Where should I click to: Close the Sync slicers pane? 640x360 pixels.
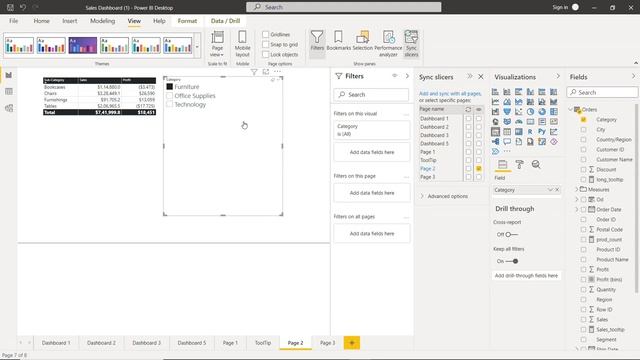coord(481,76)
